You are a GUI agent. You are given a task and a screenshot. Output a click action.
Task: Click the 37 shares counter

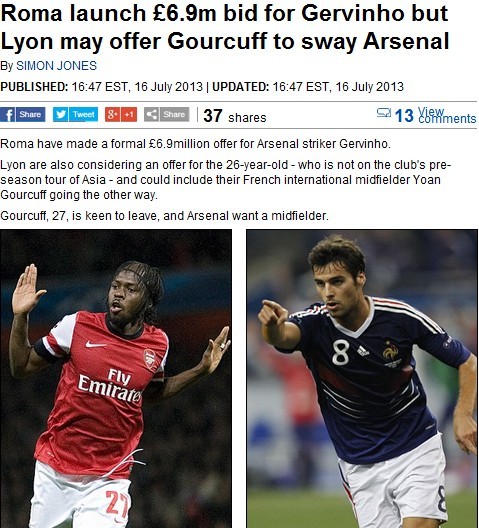pyautogui.click(x=235, y=116)
